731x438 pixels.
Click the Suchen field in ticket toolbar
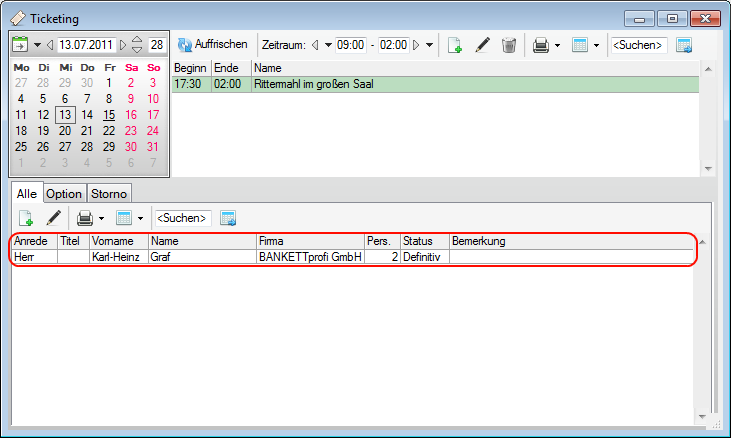(182, 217)
